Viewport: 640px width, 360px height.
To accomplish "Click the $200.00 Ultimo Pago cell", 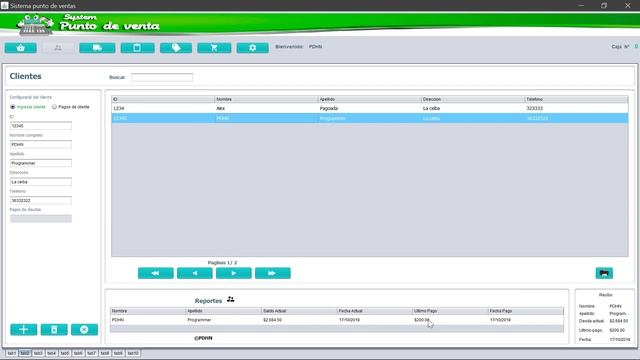I will click(x=450, y=320).
